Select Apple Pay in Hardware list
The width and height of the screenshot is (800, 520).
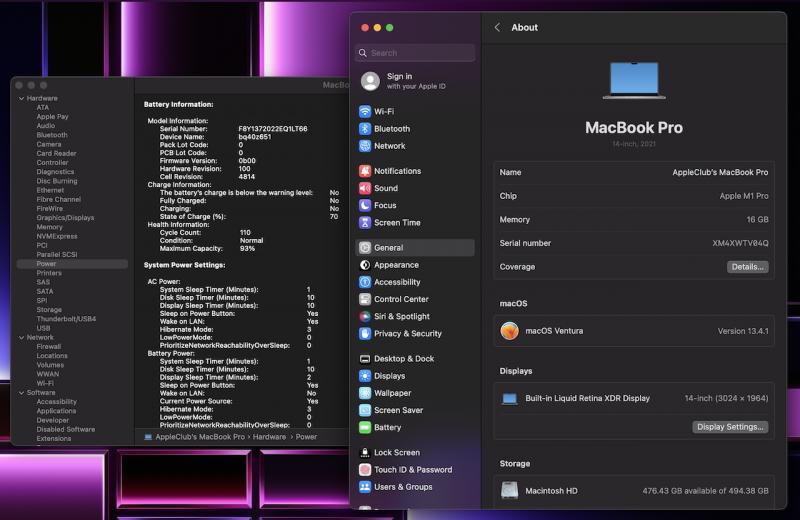(52, 116)
